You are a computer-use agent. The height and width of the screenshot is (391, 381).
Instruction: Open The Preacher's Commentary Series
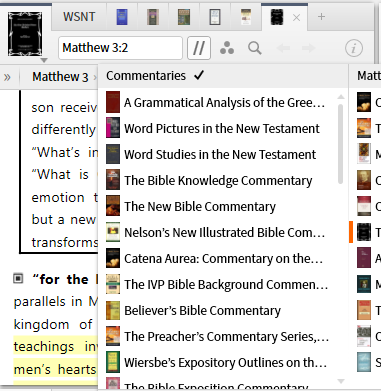click(x=226, y=337)
